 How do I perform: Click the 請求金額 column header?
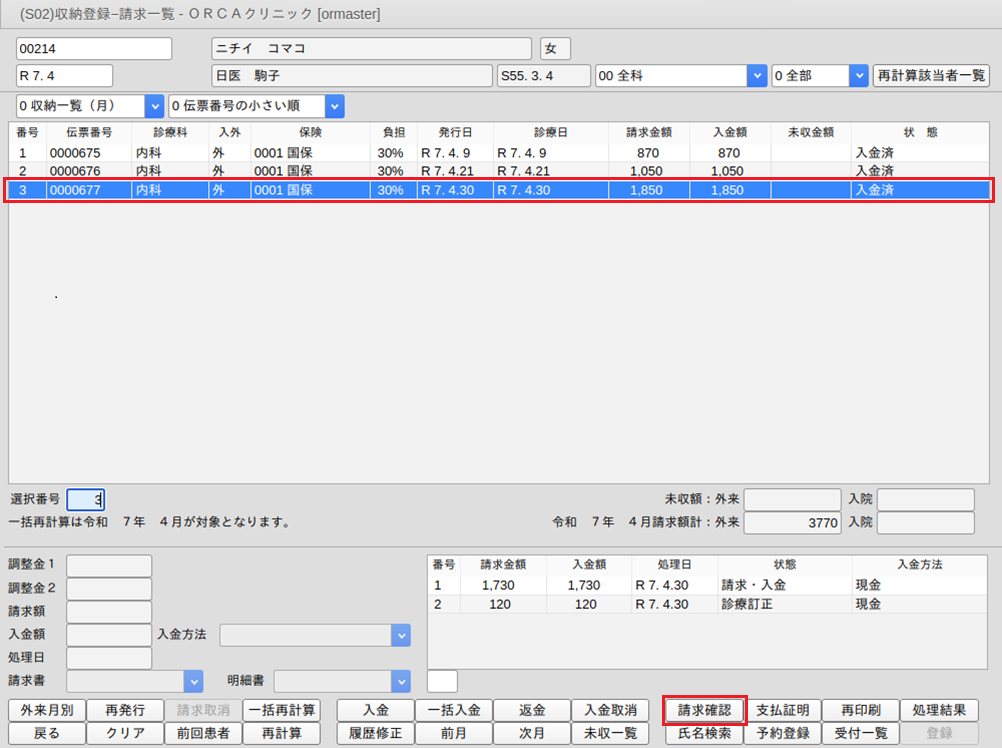point(649,132)
